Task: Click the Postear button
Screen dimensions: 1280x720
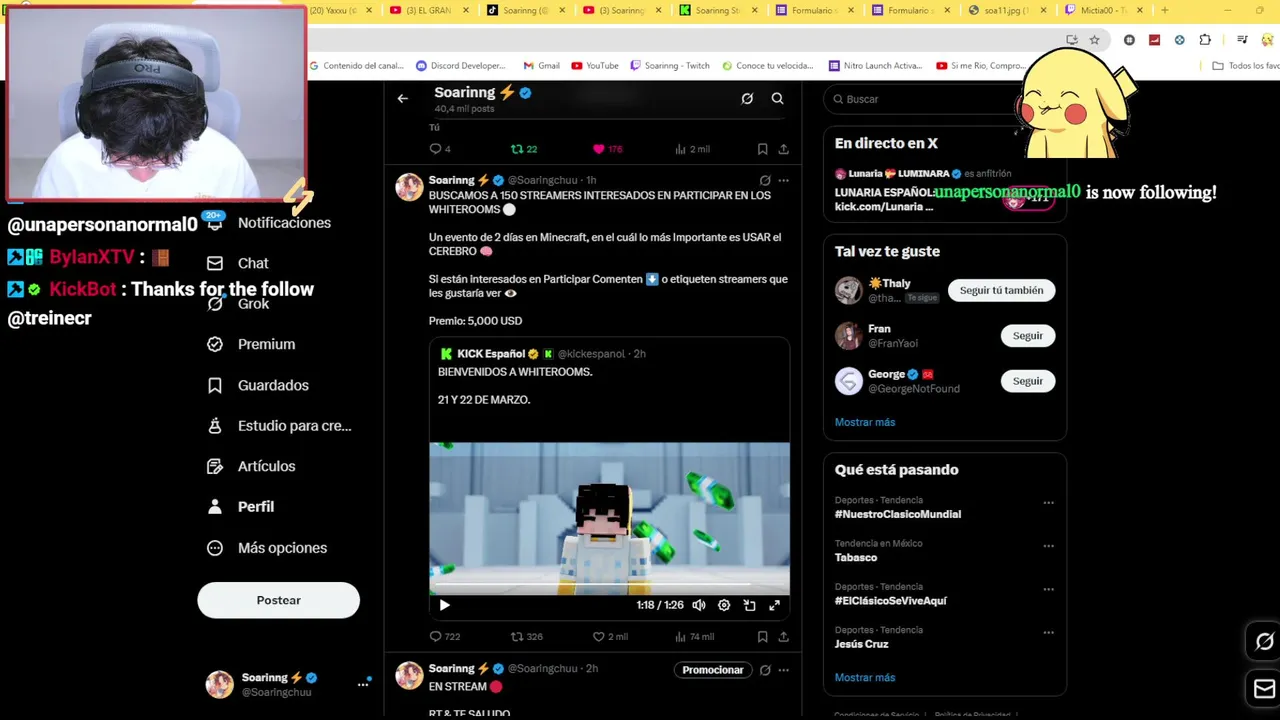Action: click(x=278, y=600)
